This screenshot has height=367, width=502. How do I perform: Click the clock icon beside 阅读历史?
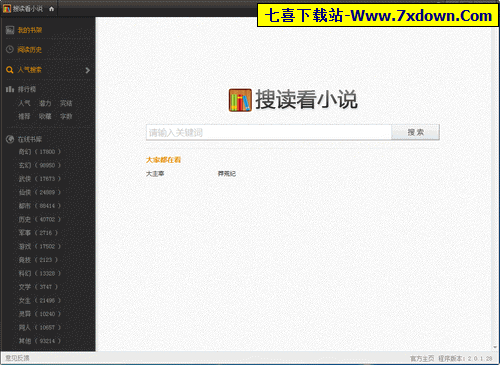coord(10,50)
